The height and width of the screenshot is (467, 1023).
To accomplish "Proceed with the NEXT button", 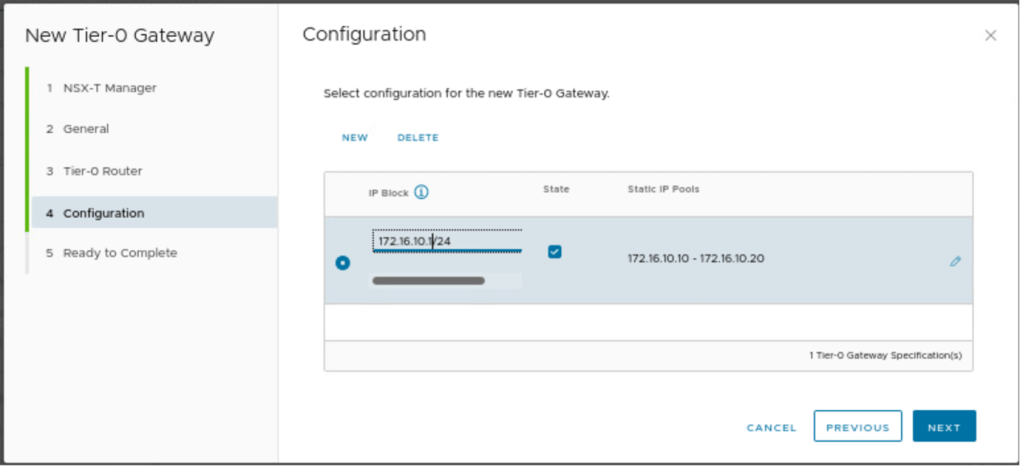I will 944,427.
